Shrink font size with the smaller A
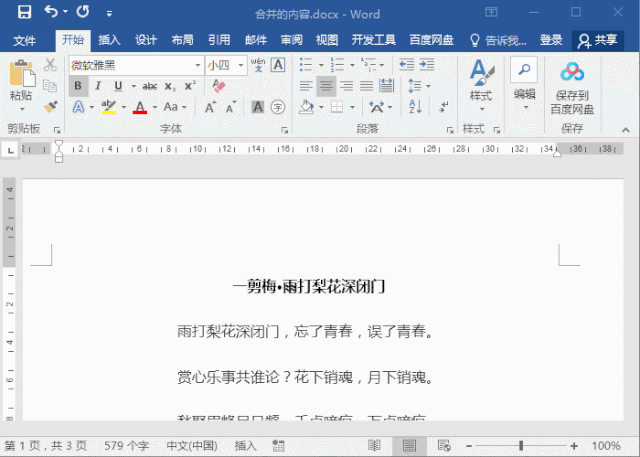The height and width of the screenshot is (457, 640). (231, 107)
